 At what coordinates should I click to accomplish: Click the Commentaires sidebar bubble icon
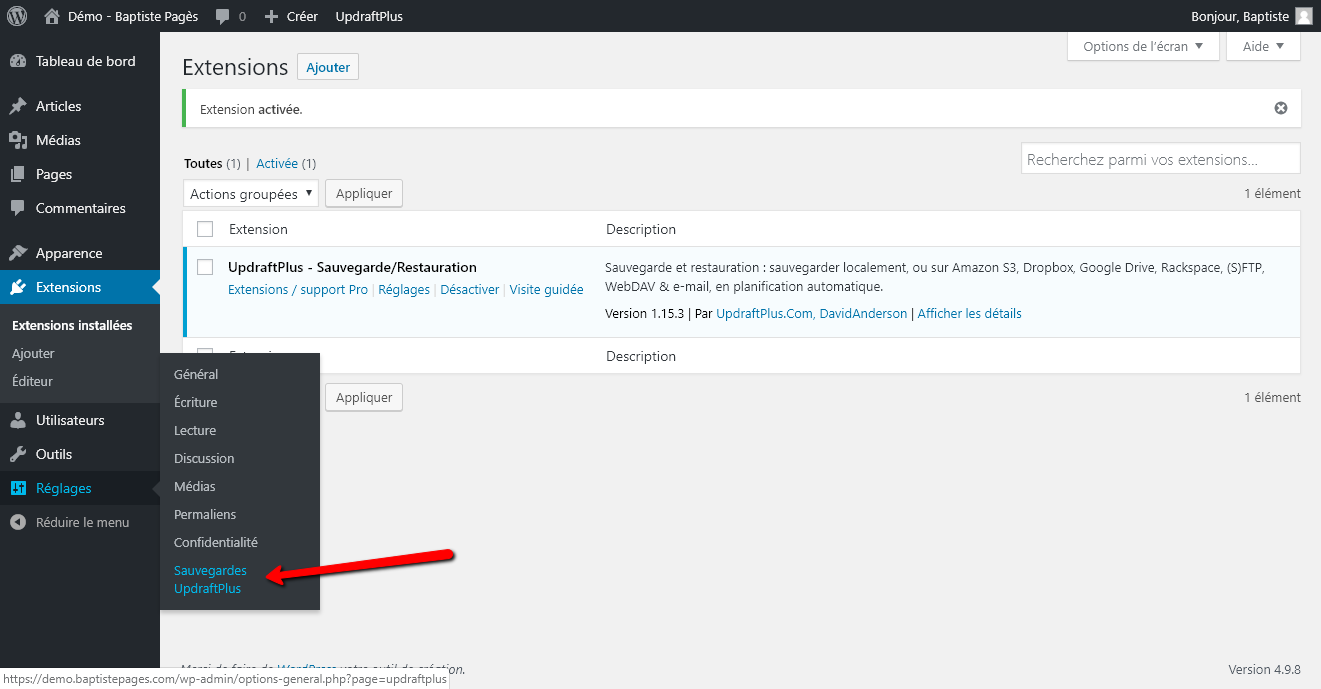(18, 208)
